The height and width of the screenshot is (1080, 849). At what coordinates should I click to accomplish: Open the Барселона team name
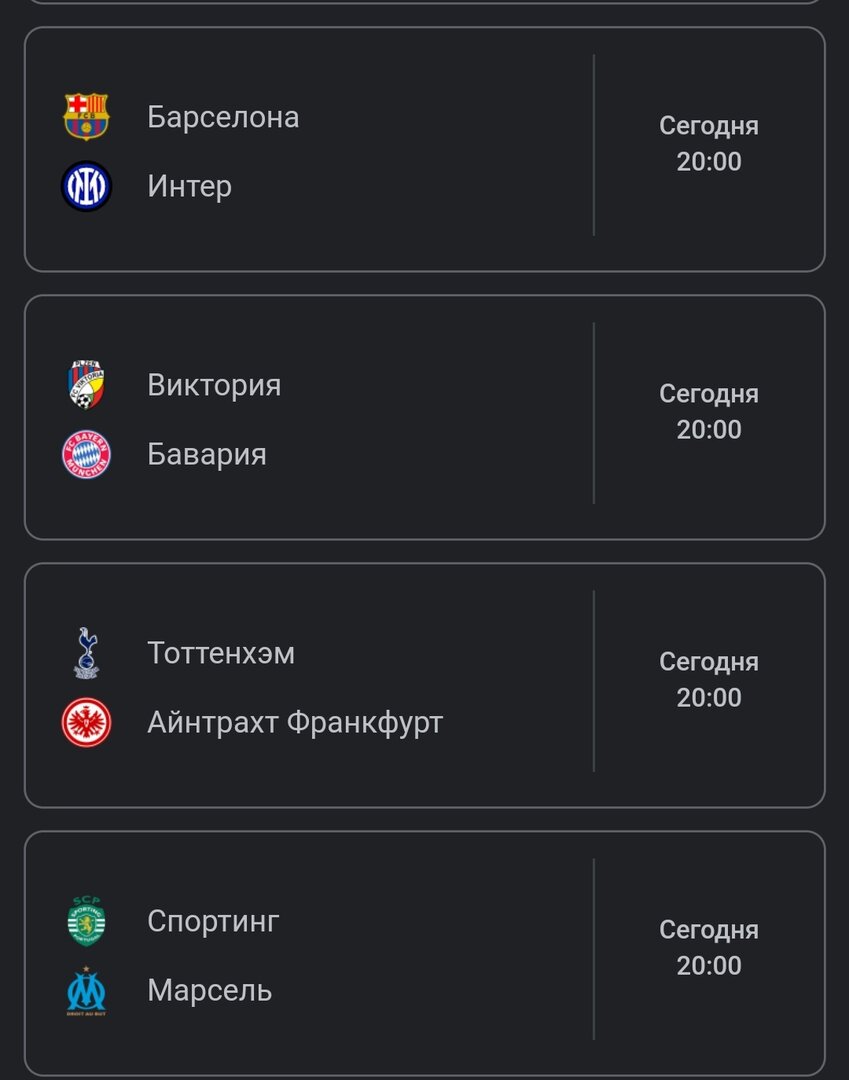point(223,117)
